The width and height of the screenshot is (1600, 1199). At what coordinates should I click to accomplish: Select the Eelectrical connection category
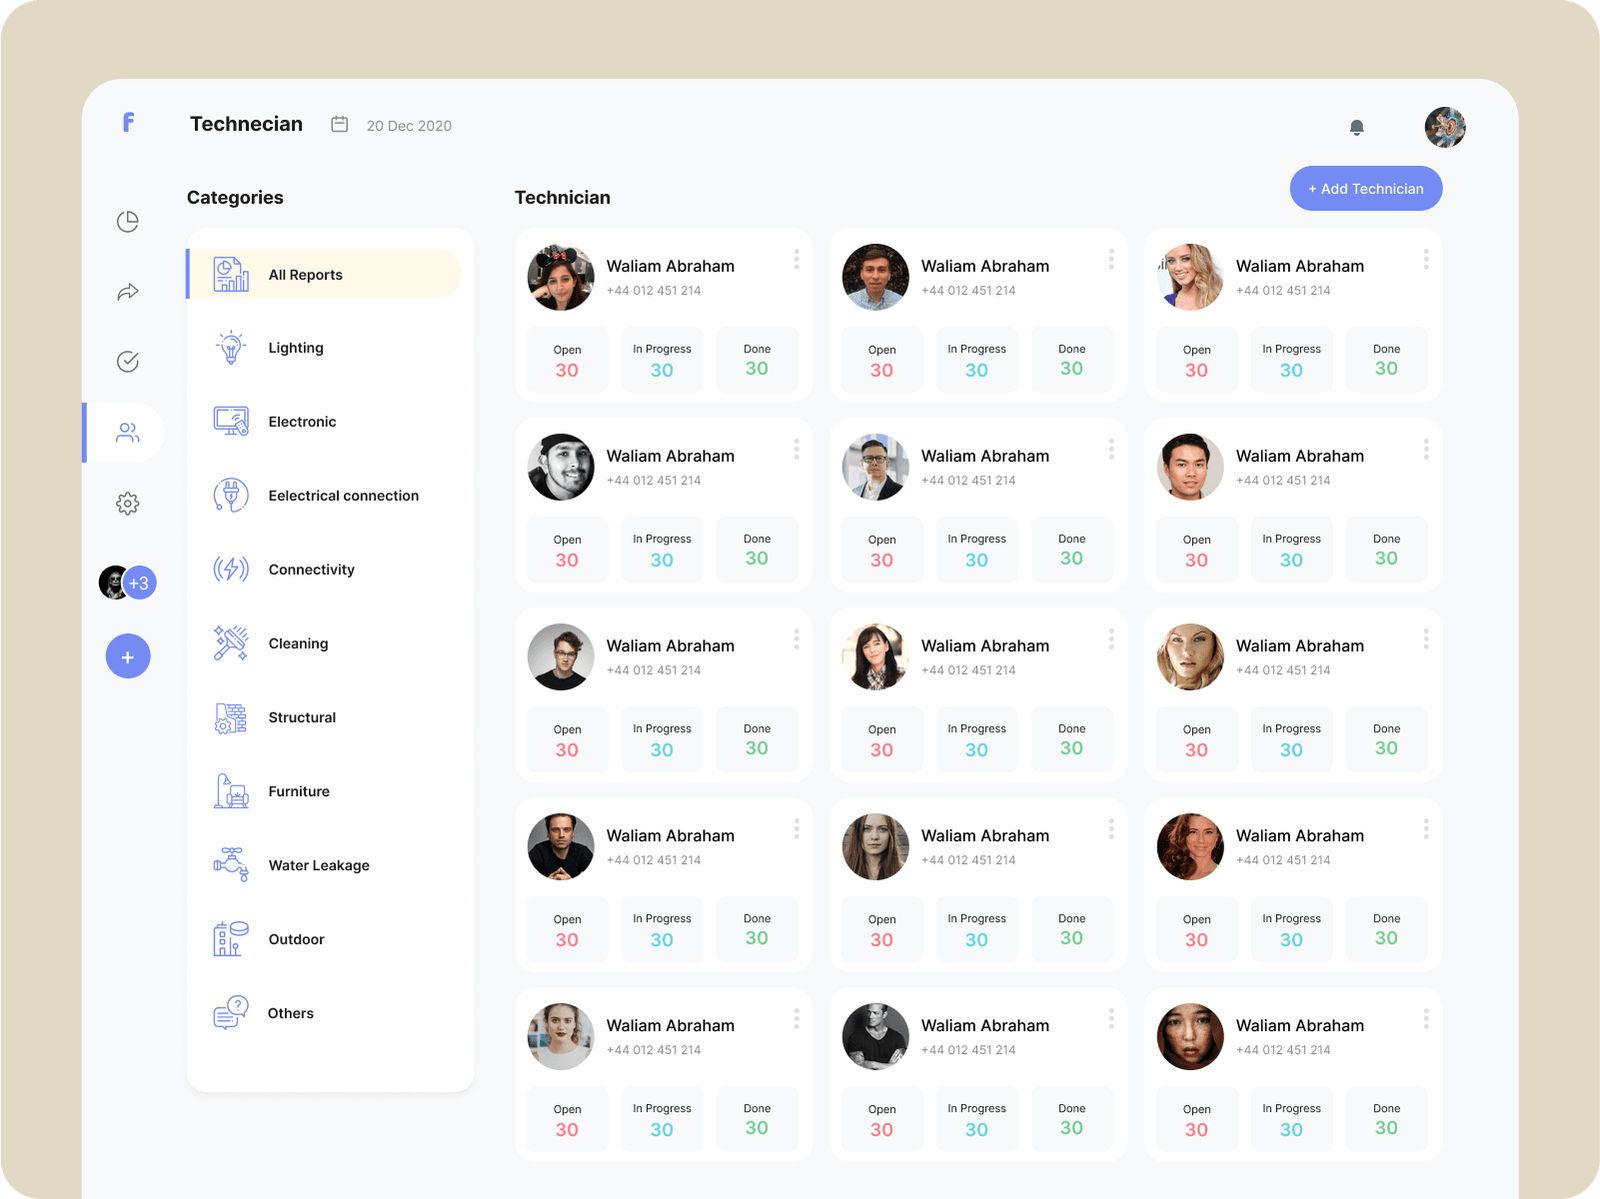click(x=342, y=496)
